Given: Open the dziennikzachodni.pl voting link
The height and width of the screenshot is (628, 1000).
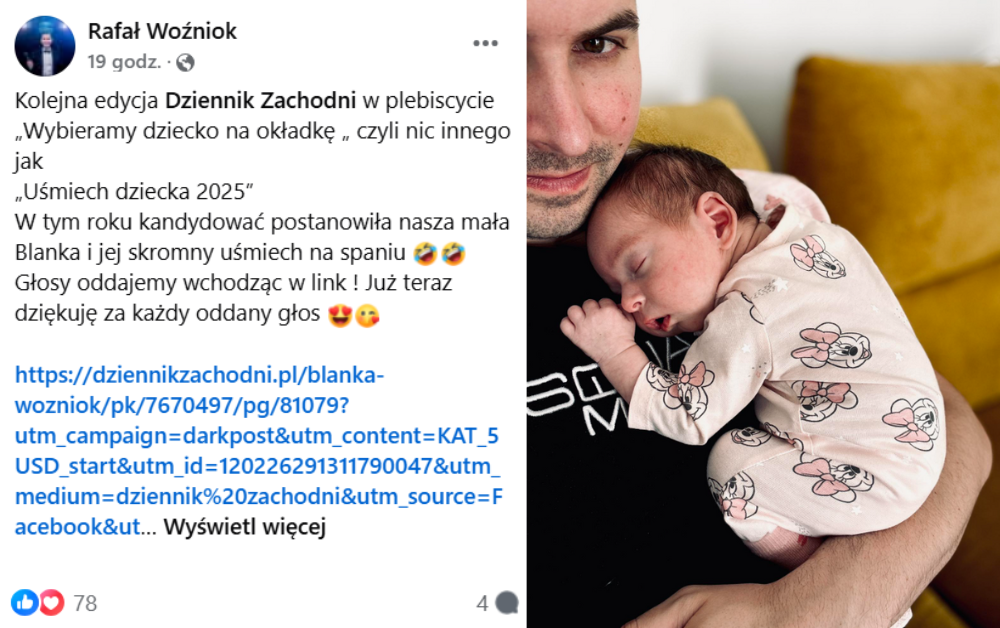Looking at the screenshot, I should pos(259,451).
